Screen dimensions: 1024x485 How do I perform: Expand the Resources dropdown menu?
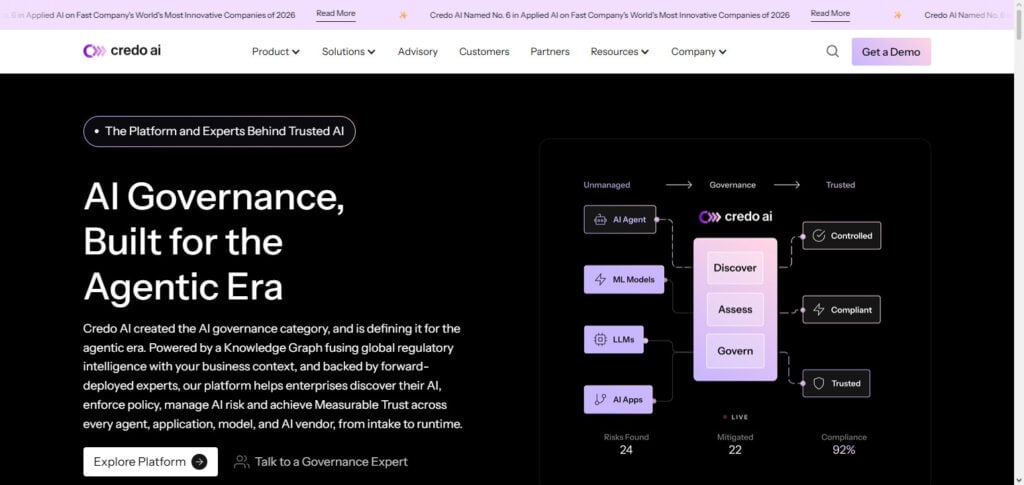tap(620, 52)
